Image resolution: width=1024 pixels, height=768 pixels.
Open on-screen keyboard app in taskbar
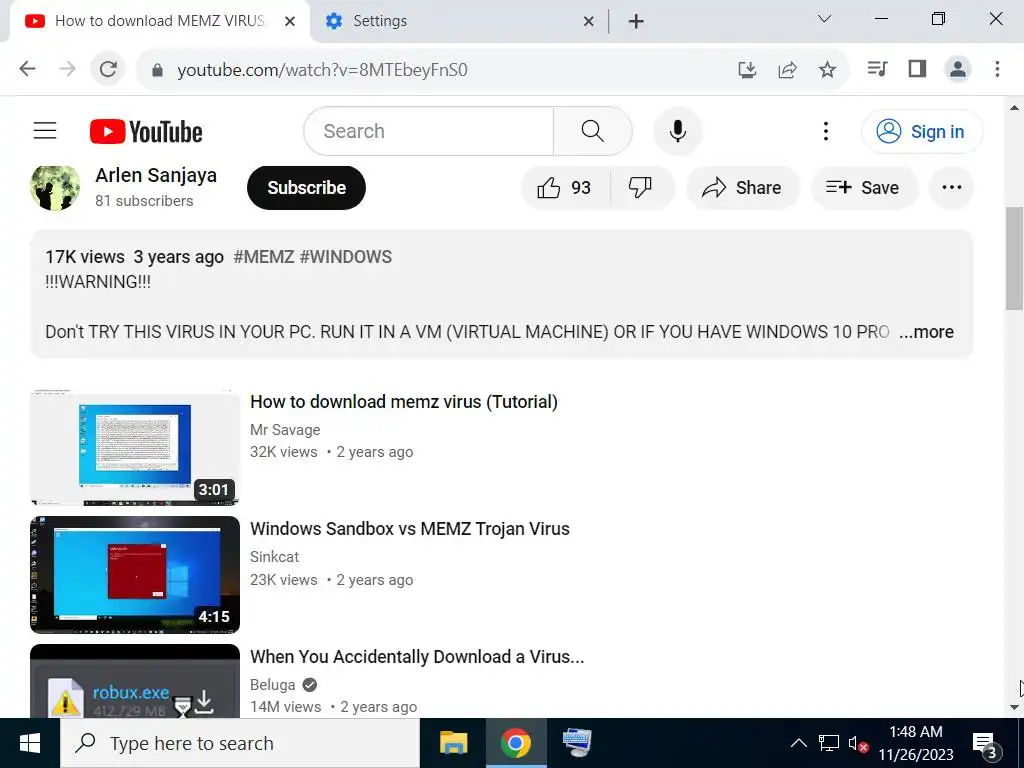[577, 743]
